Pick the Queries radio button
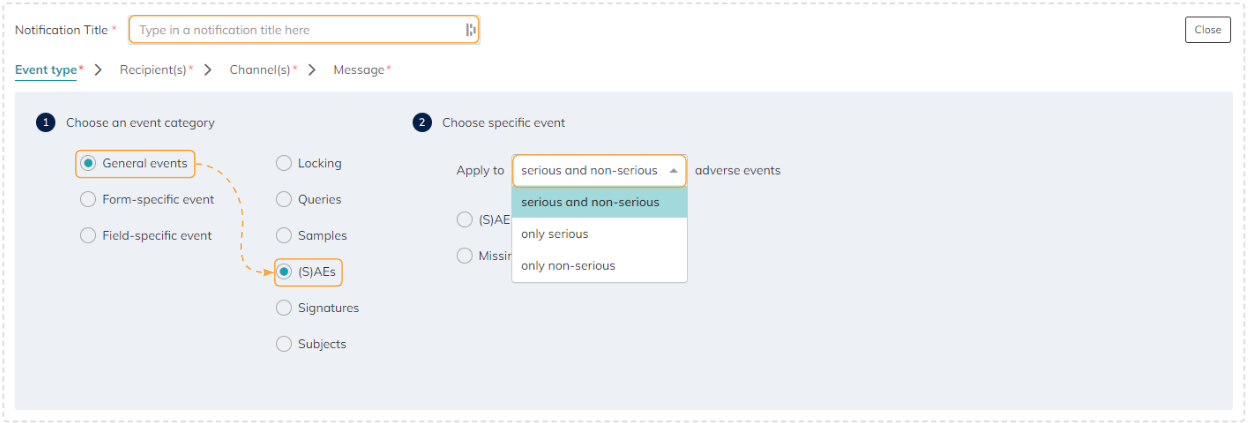Screen dimensions: 1248x423 pyautogui.click(x=284, y=199)
